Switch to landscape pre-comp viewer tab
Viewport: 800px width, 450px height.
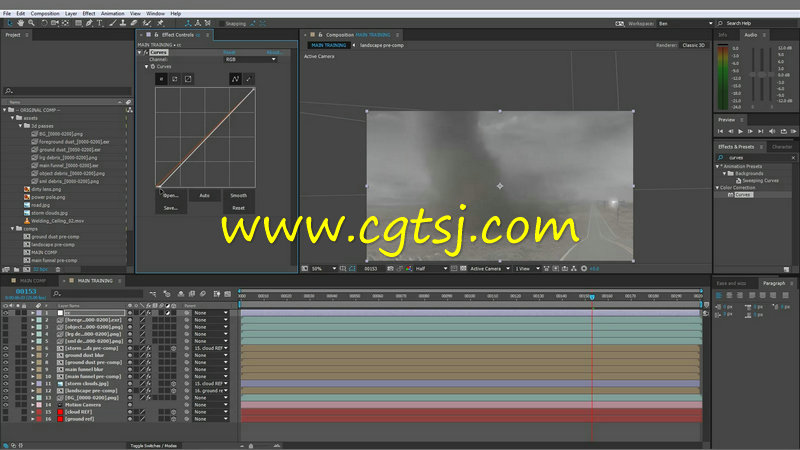pyautogui.click(x=382, y=45)
